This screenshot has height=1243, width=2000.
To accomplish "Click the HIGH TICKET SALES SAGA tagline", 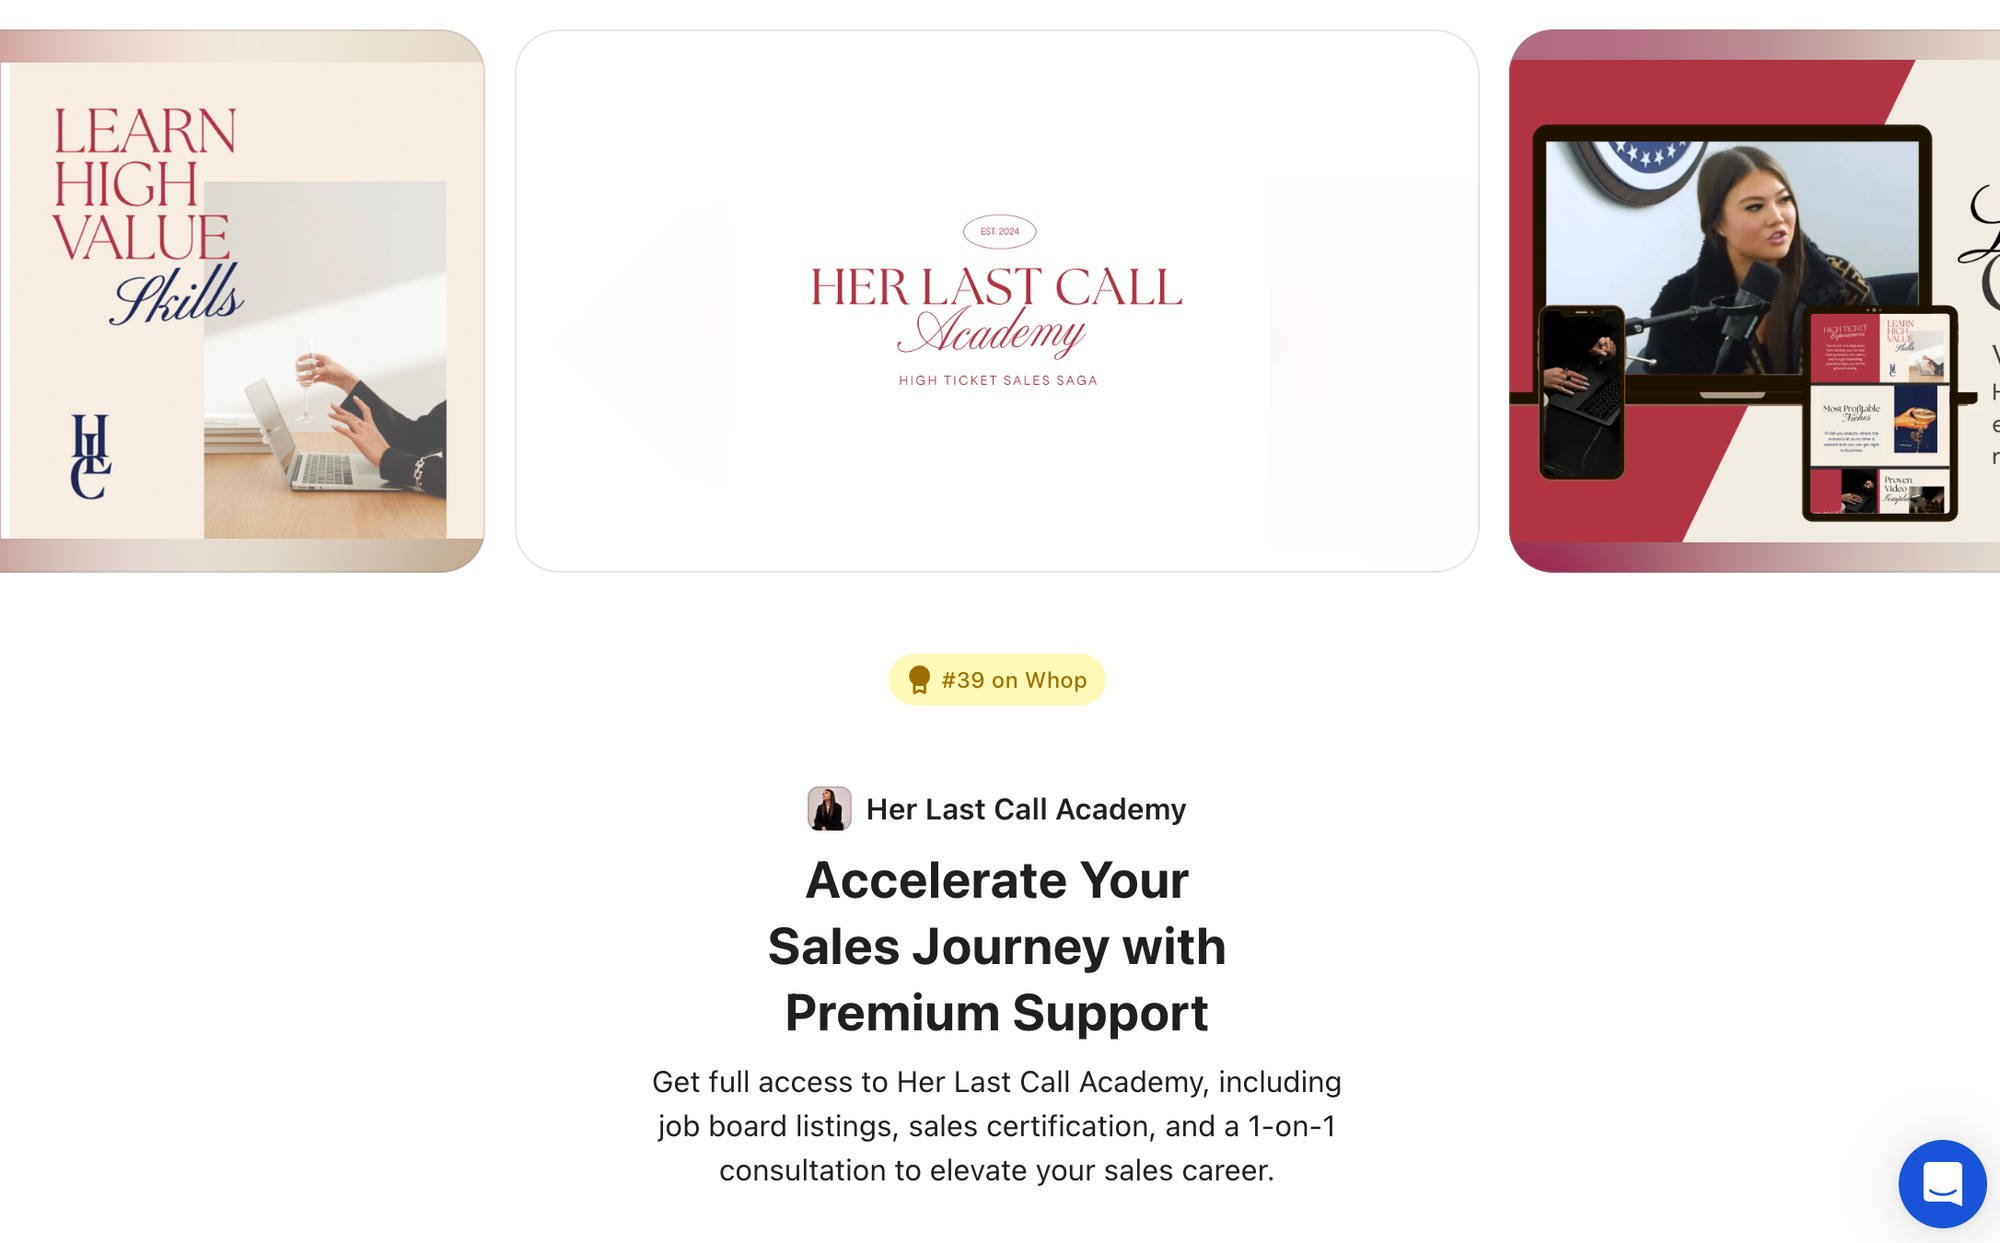I will pyautogui.click(x=998, y=380).
